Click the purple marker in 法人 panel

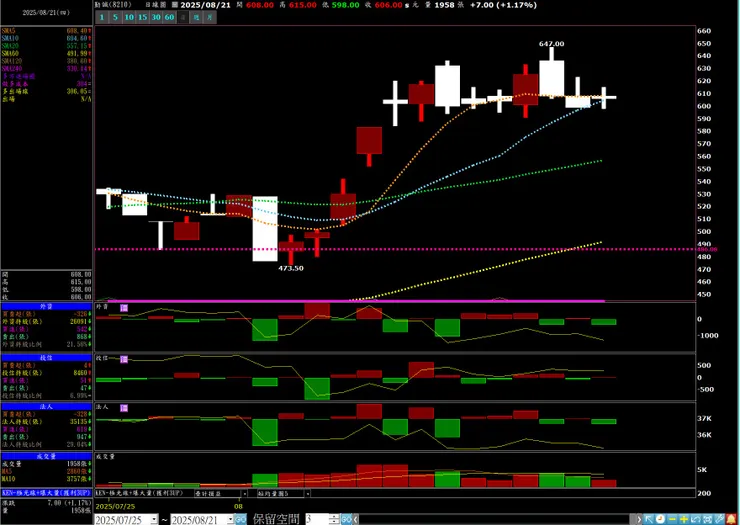coord(124,408)
